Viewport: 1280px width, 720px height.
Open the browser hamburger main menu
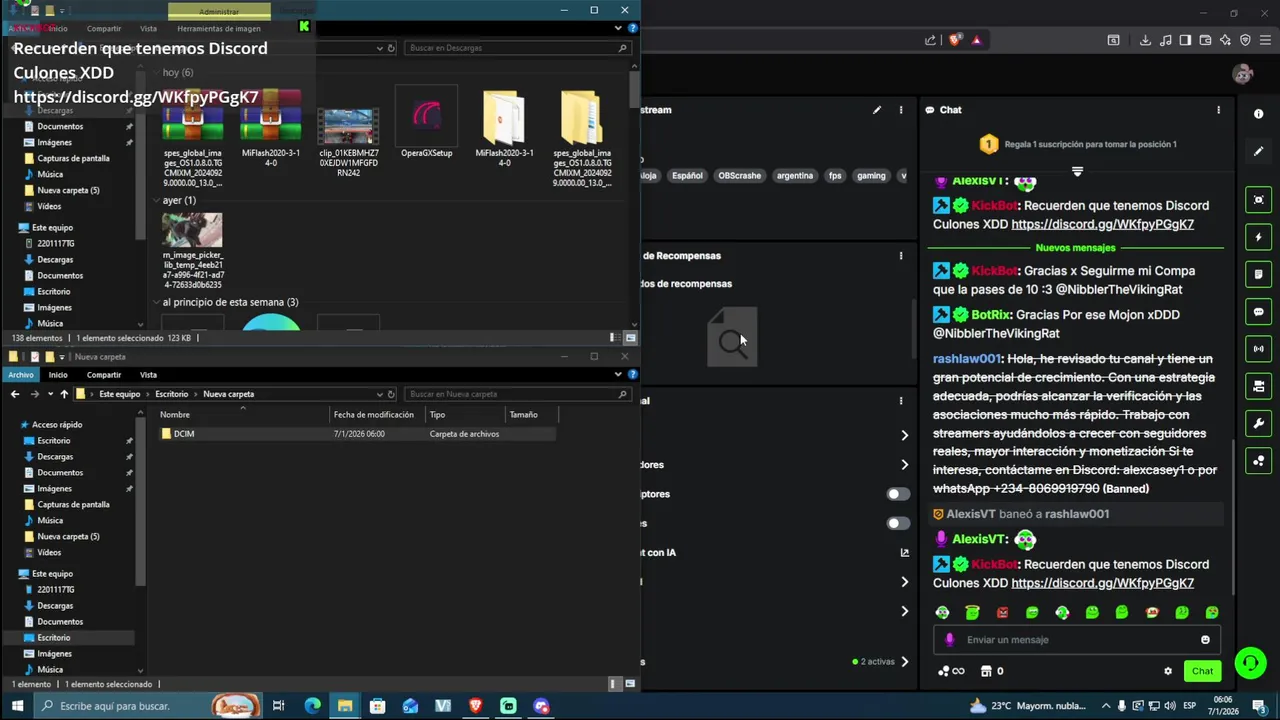click(x=1265, y=40)
